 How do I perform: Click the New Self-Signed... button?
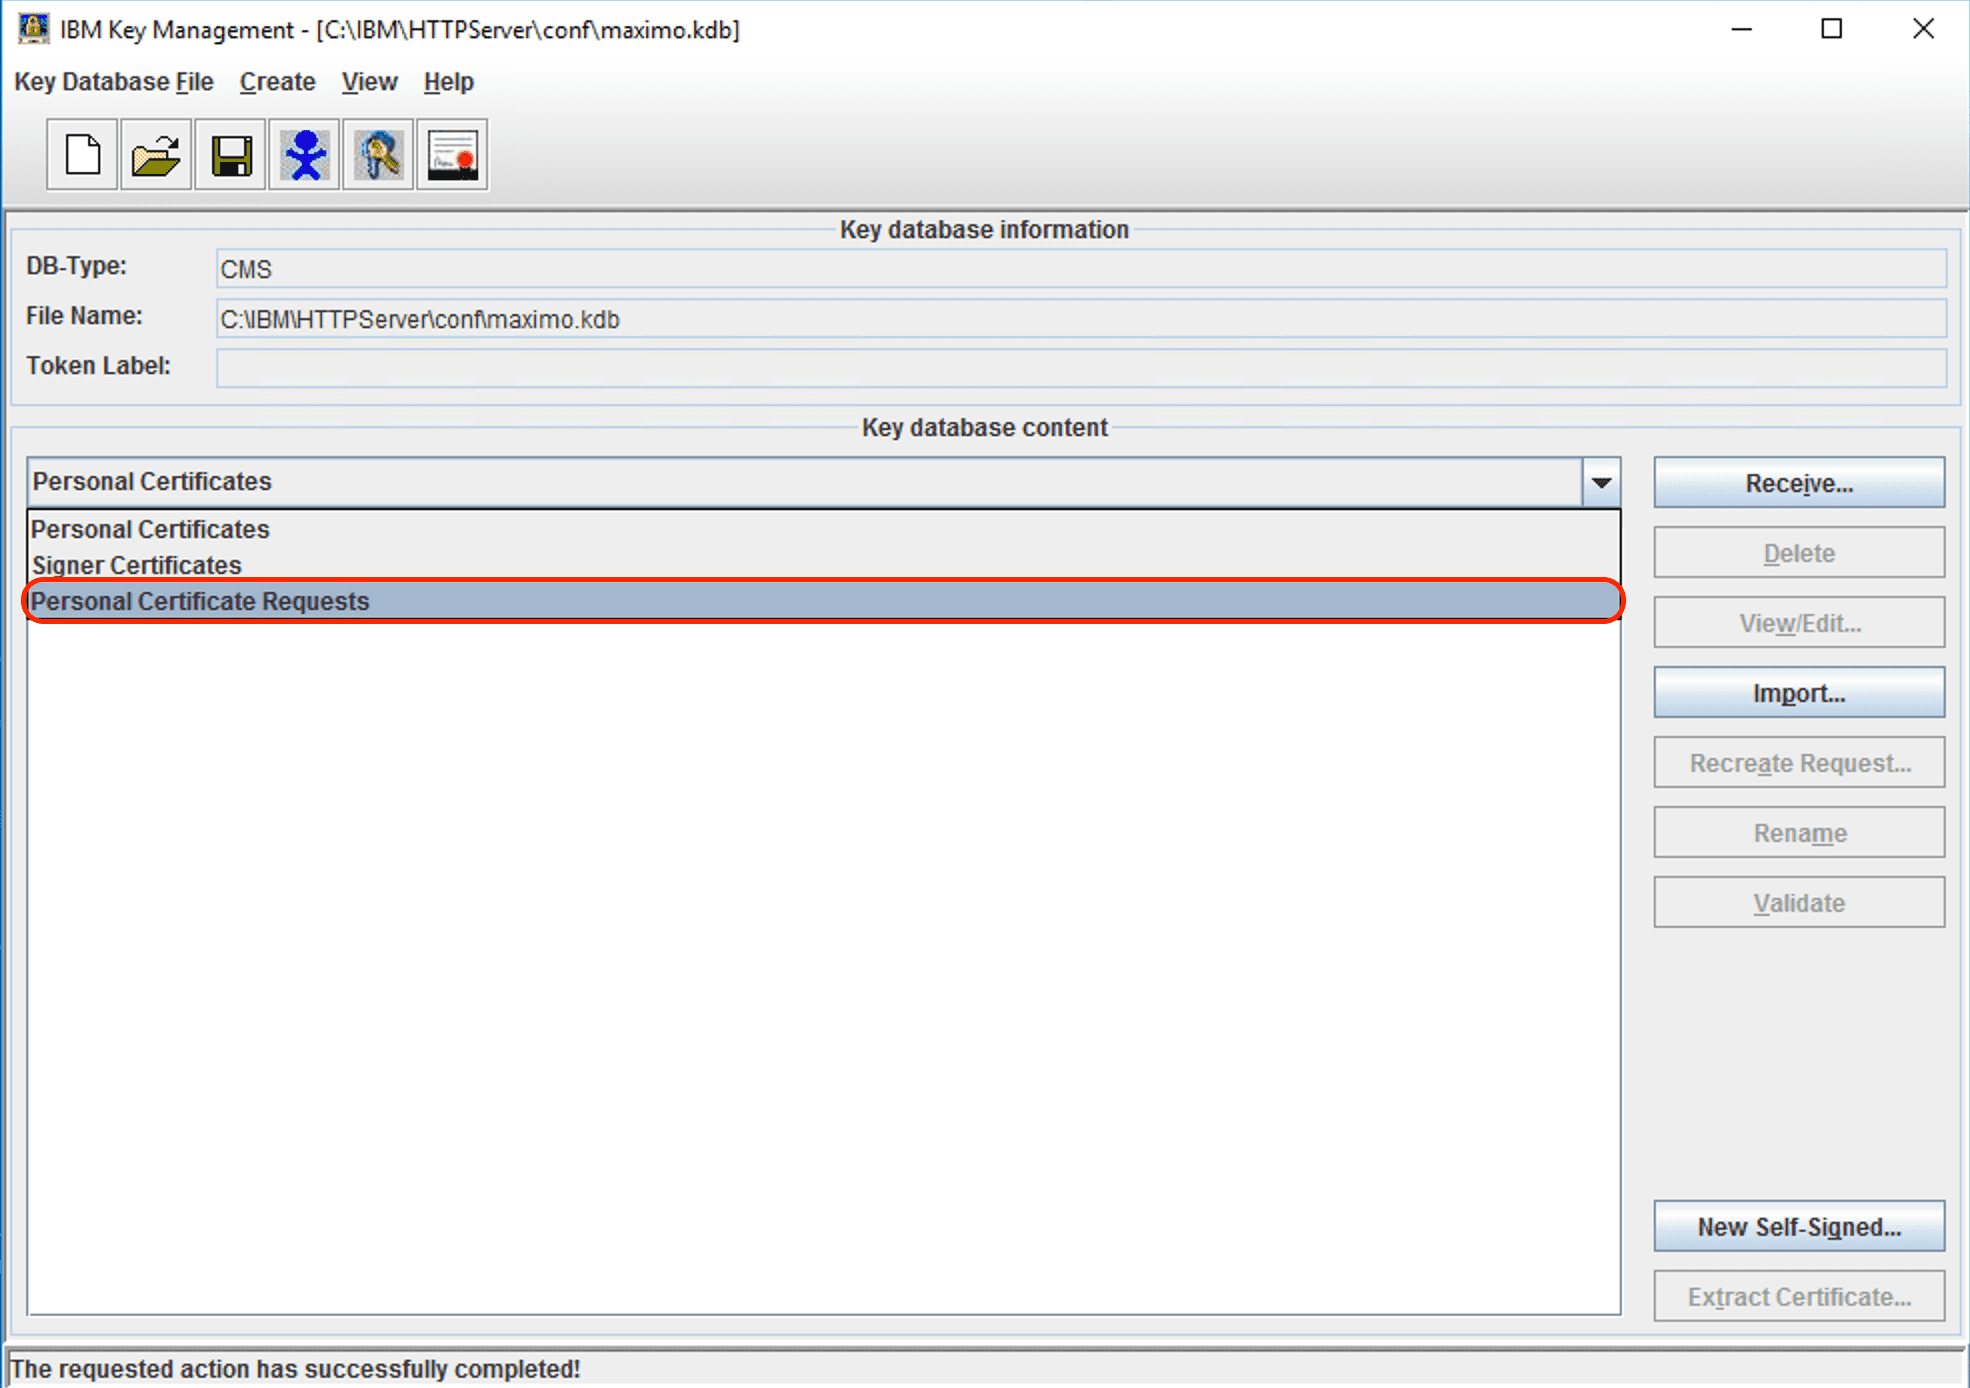(1798, 1227)
